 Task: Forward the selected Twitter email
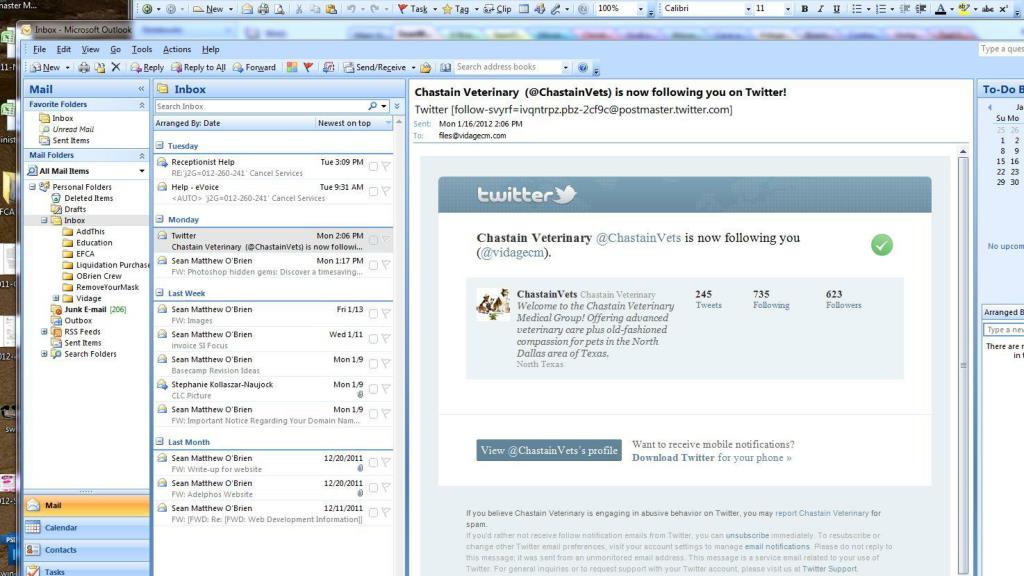(x=254, y=67)
